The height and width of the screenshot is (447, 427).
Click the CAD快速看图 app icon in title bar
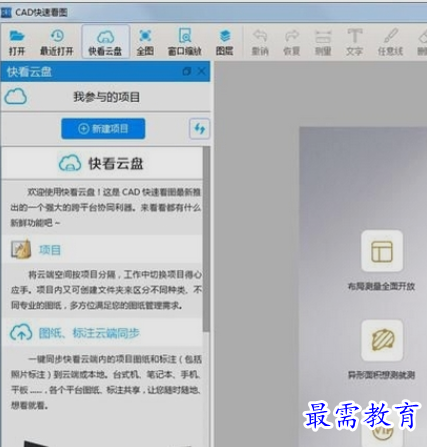click(6, 13)
